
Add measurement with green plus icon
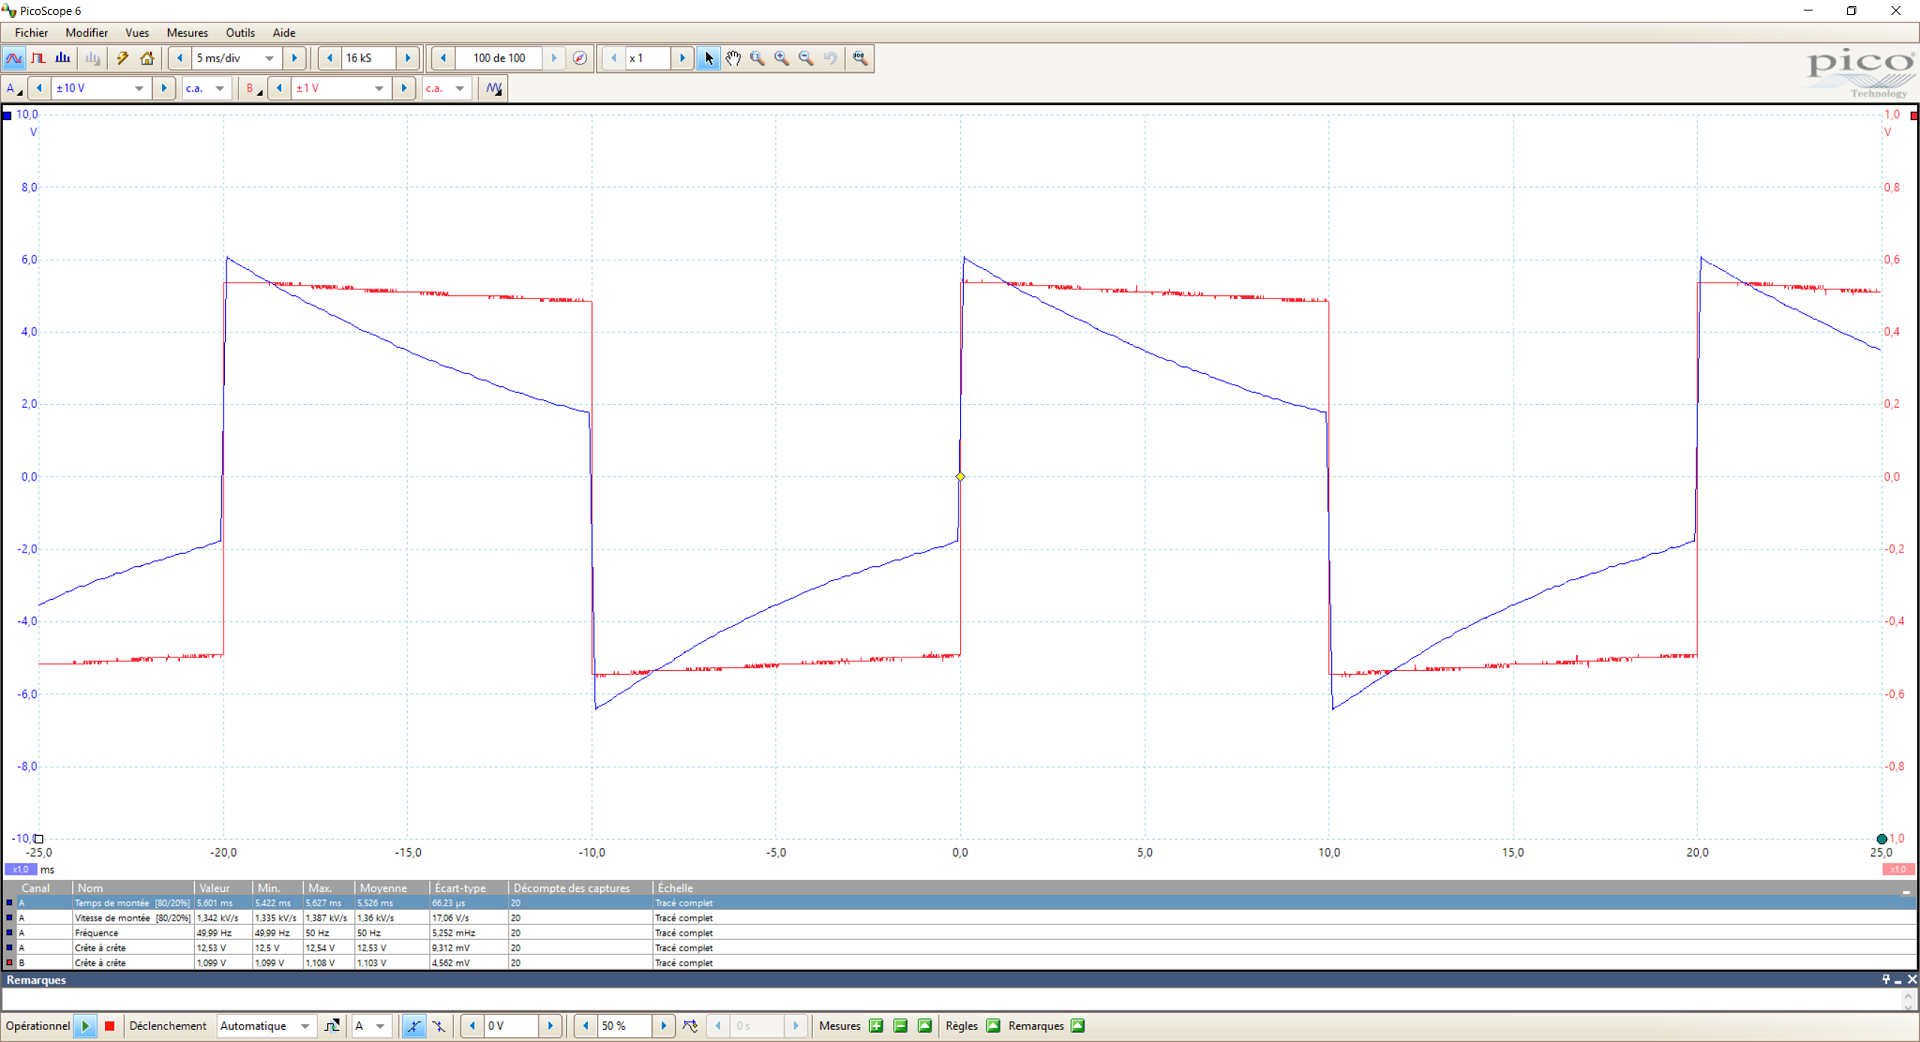pyautogui.click(x=876, y=1026)
